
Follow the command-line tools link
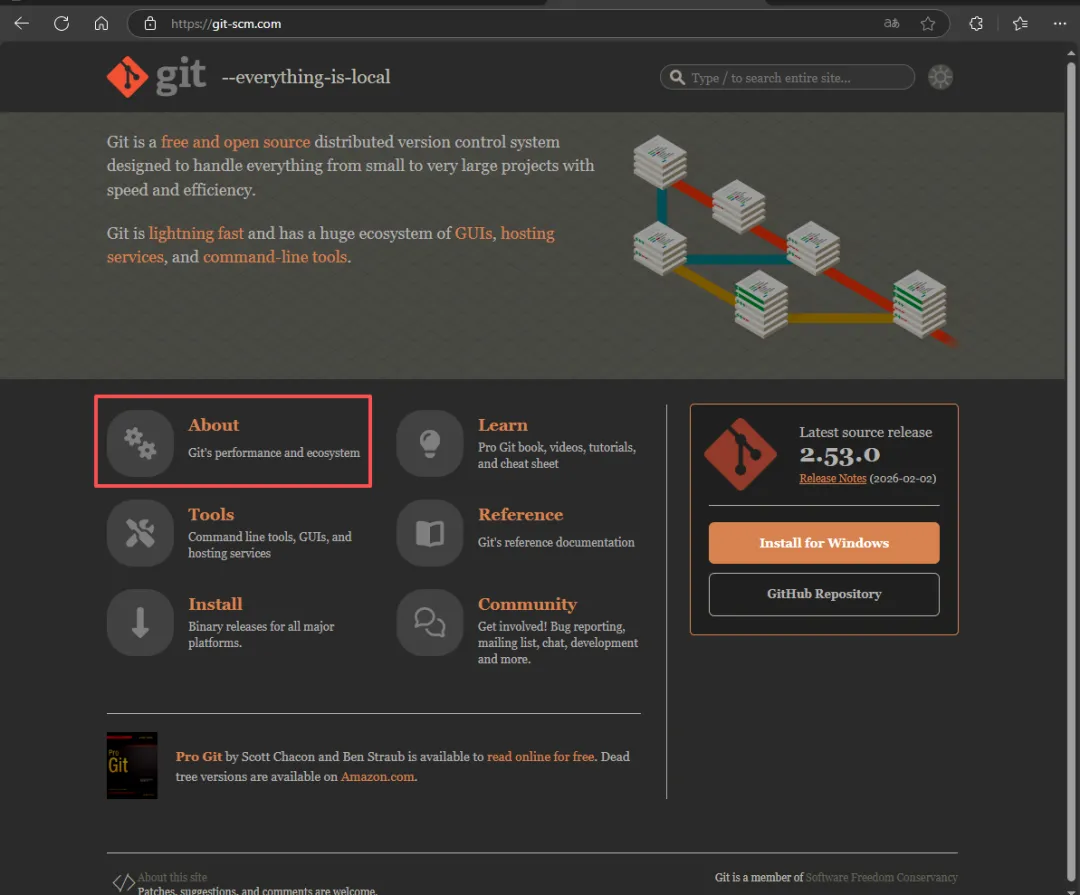(x=275, y=257)
